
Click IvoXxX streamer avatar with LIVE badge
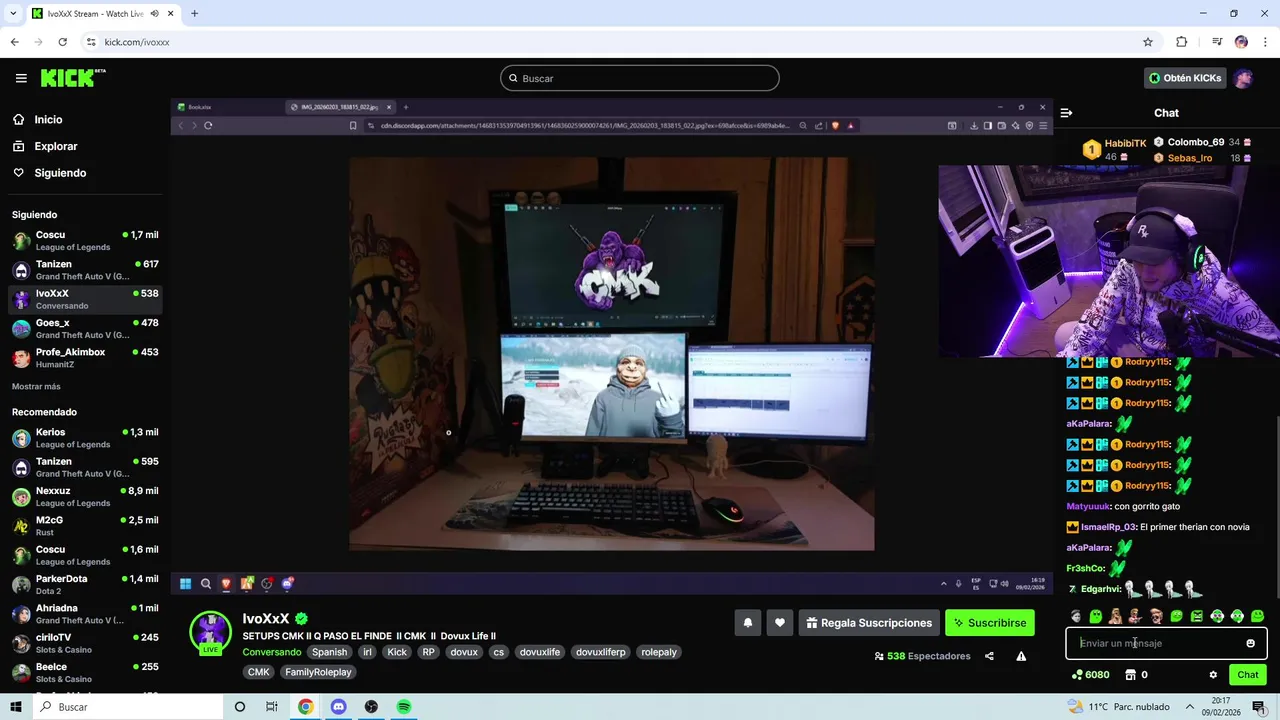[x=210, y=633]
